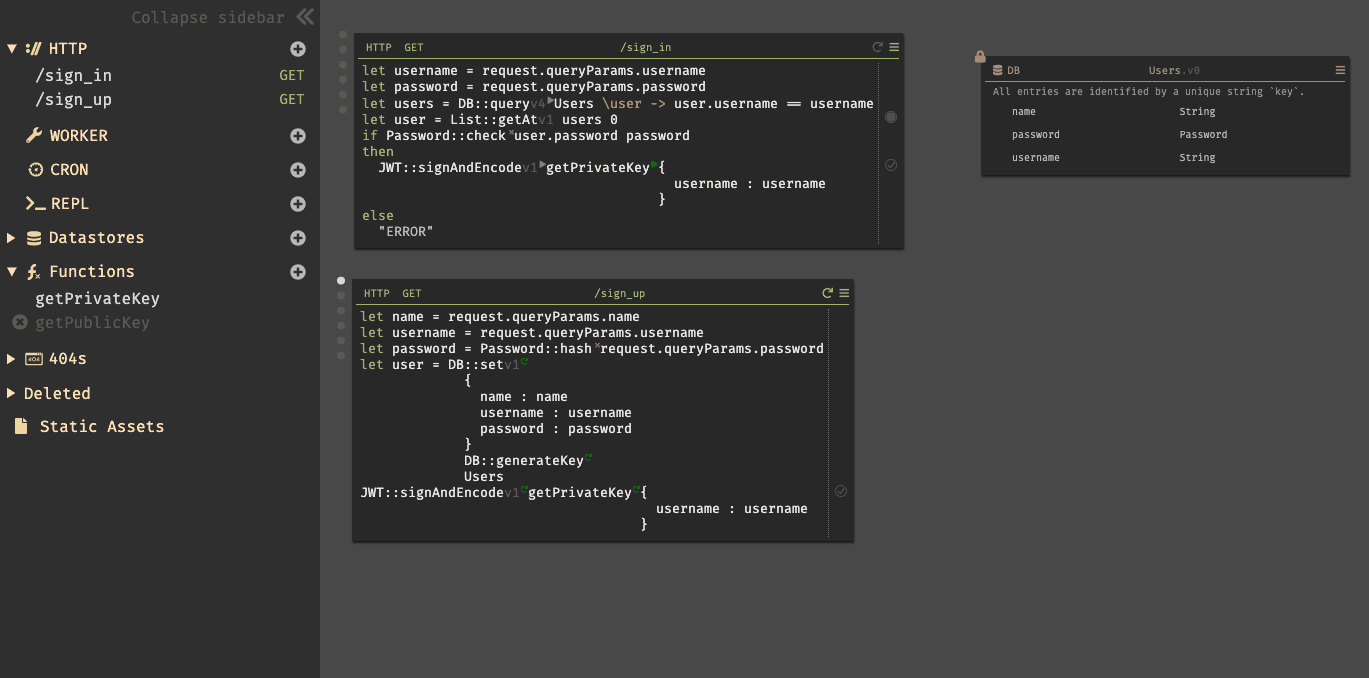The height and width of the screenshot is (678, 1369).
Task: Click the delete icon next to getPublicKey
Action: (20, 322)
